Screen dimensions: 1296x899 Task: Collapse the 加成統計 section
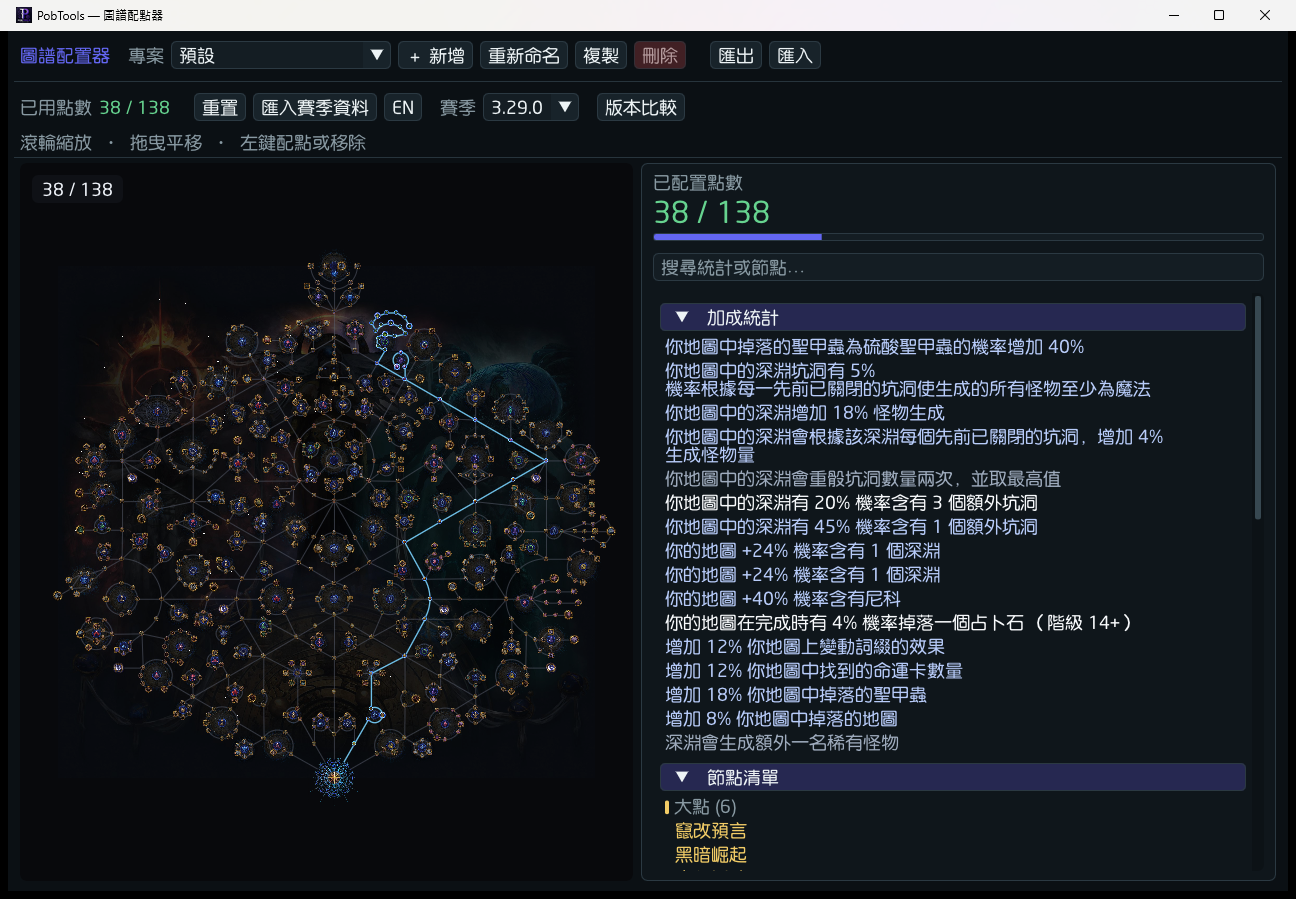pyautogui.click(x=953, y=318)
